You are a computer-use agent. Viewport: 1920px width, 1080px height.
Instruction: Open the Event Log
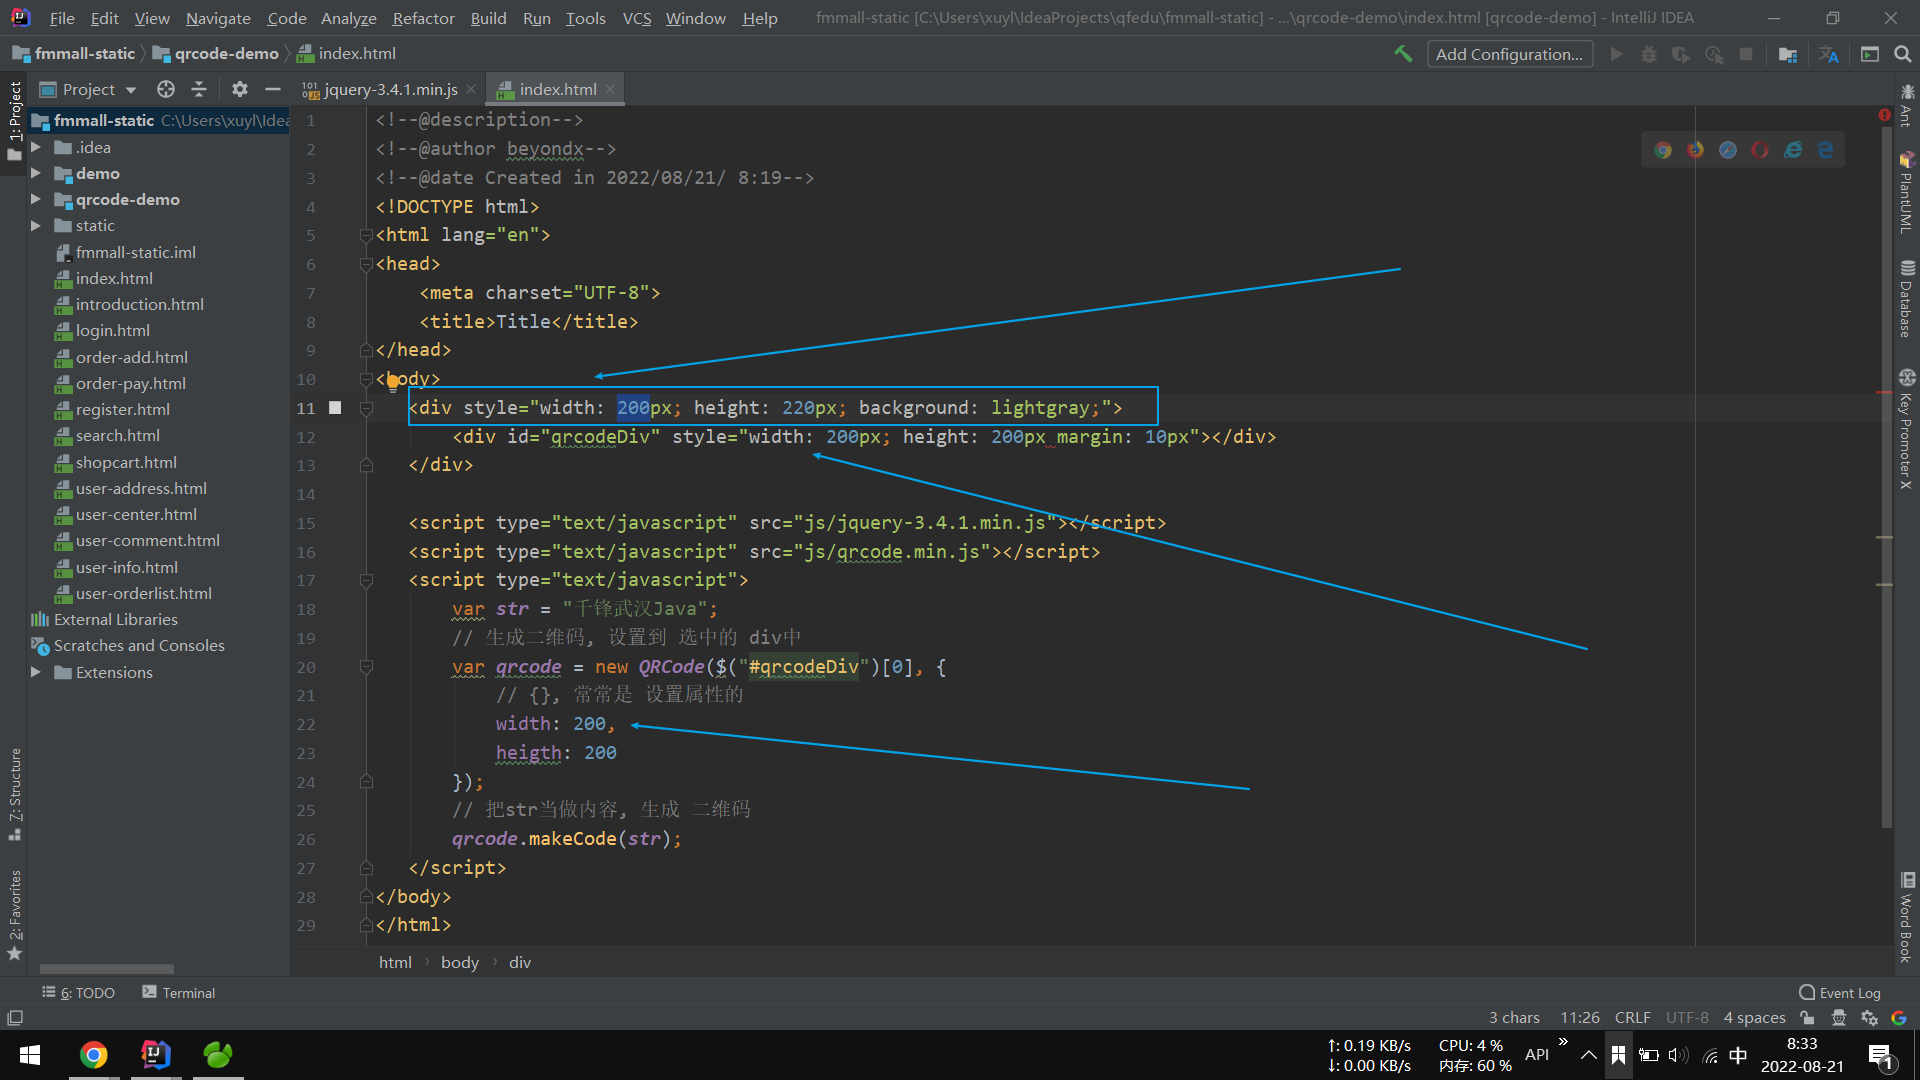1840,993
